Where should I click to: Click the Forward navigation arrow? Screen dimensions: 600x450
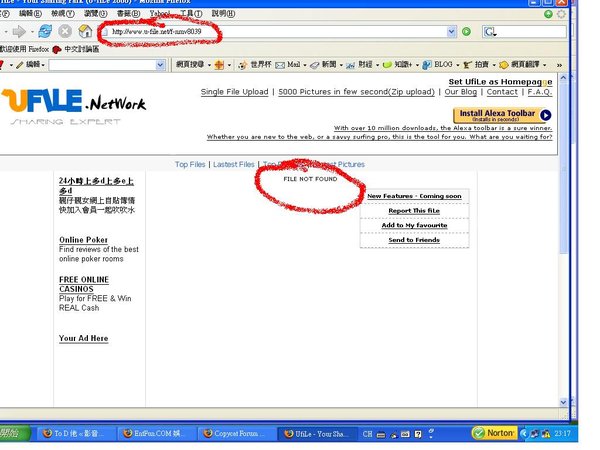point(19,31)
